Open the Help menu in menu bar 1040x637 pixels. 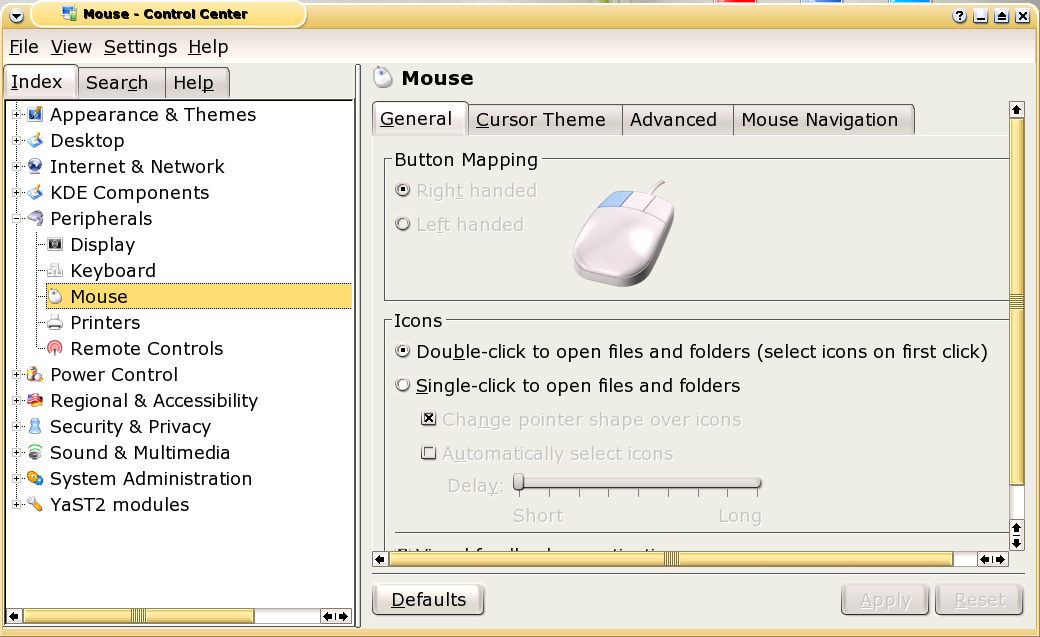208,46
